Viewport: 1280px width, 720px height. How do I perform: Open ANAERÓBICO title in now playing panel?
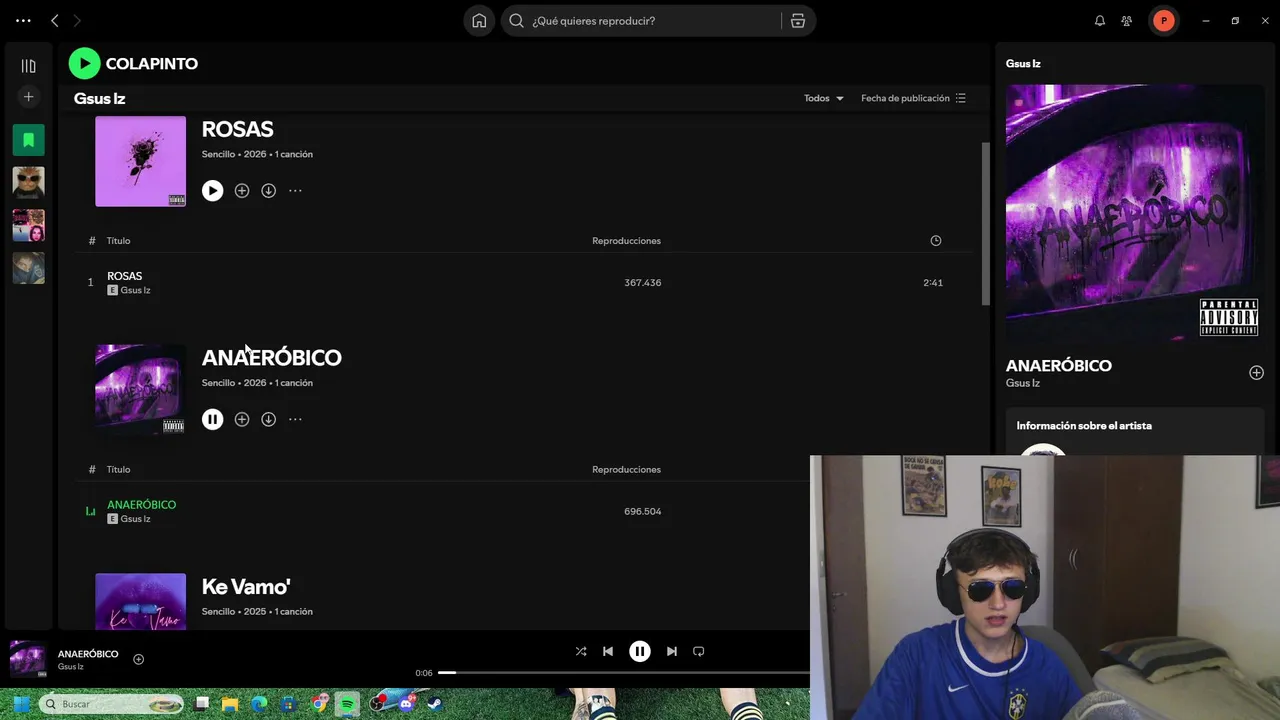point(1059,366)
